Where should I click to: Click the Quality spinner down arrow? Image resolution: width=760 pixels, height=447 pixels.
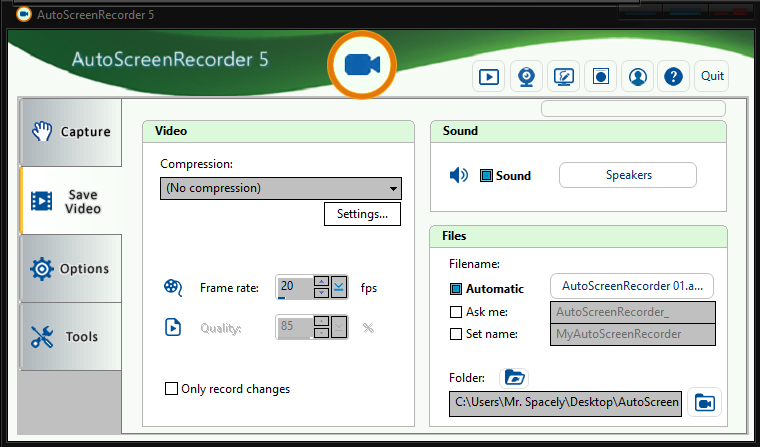pyautogui.click(x=321, y=332)
